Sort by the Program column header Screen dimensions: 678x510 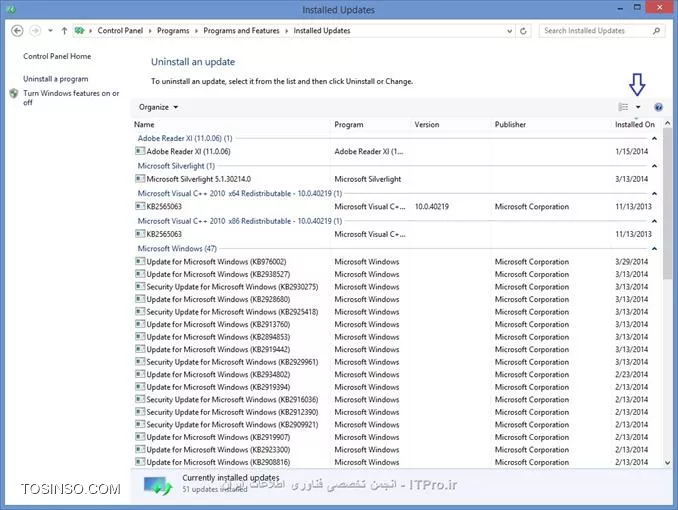coord(349,125)
